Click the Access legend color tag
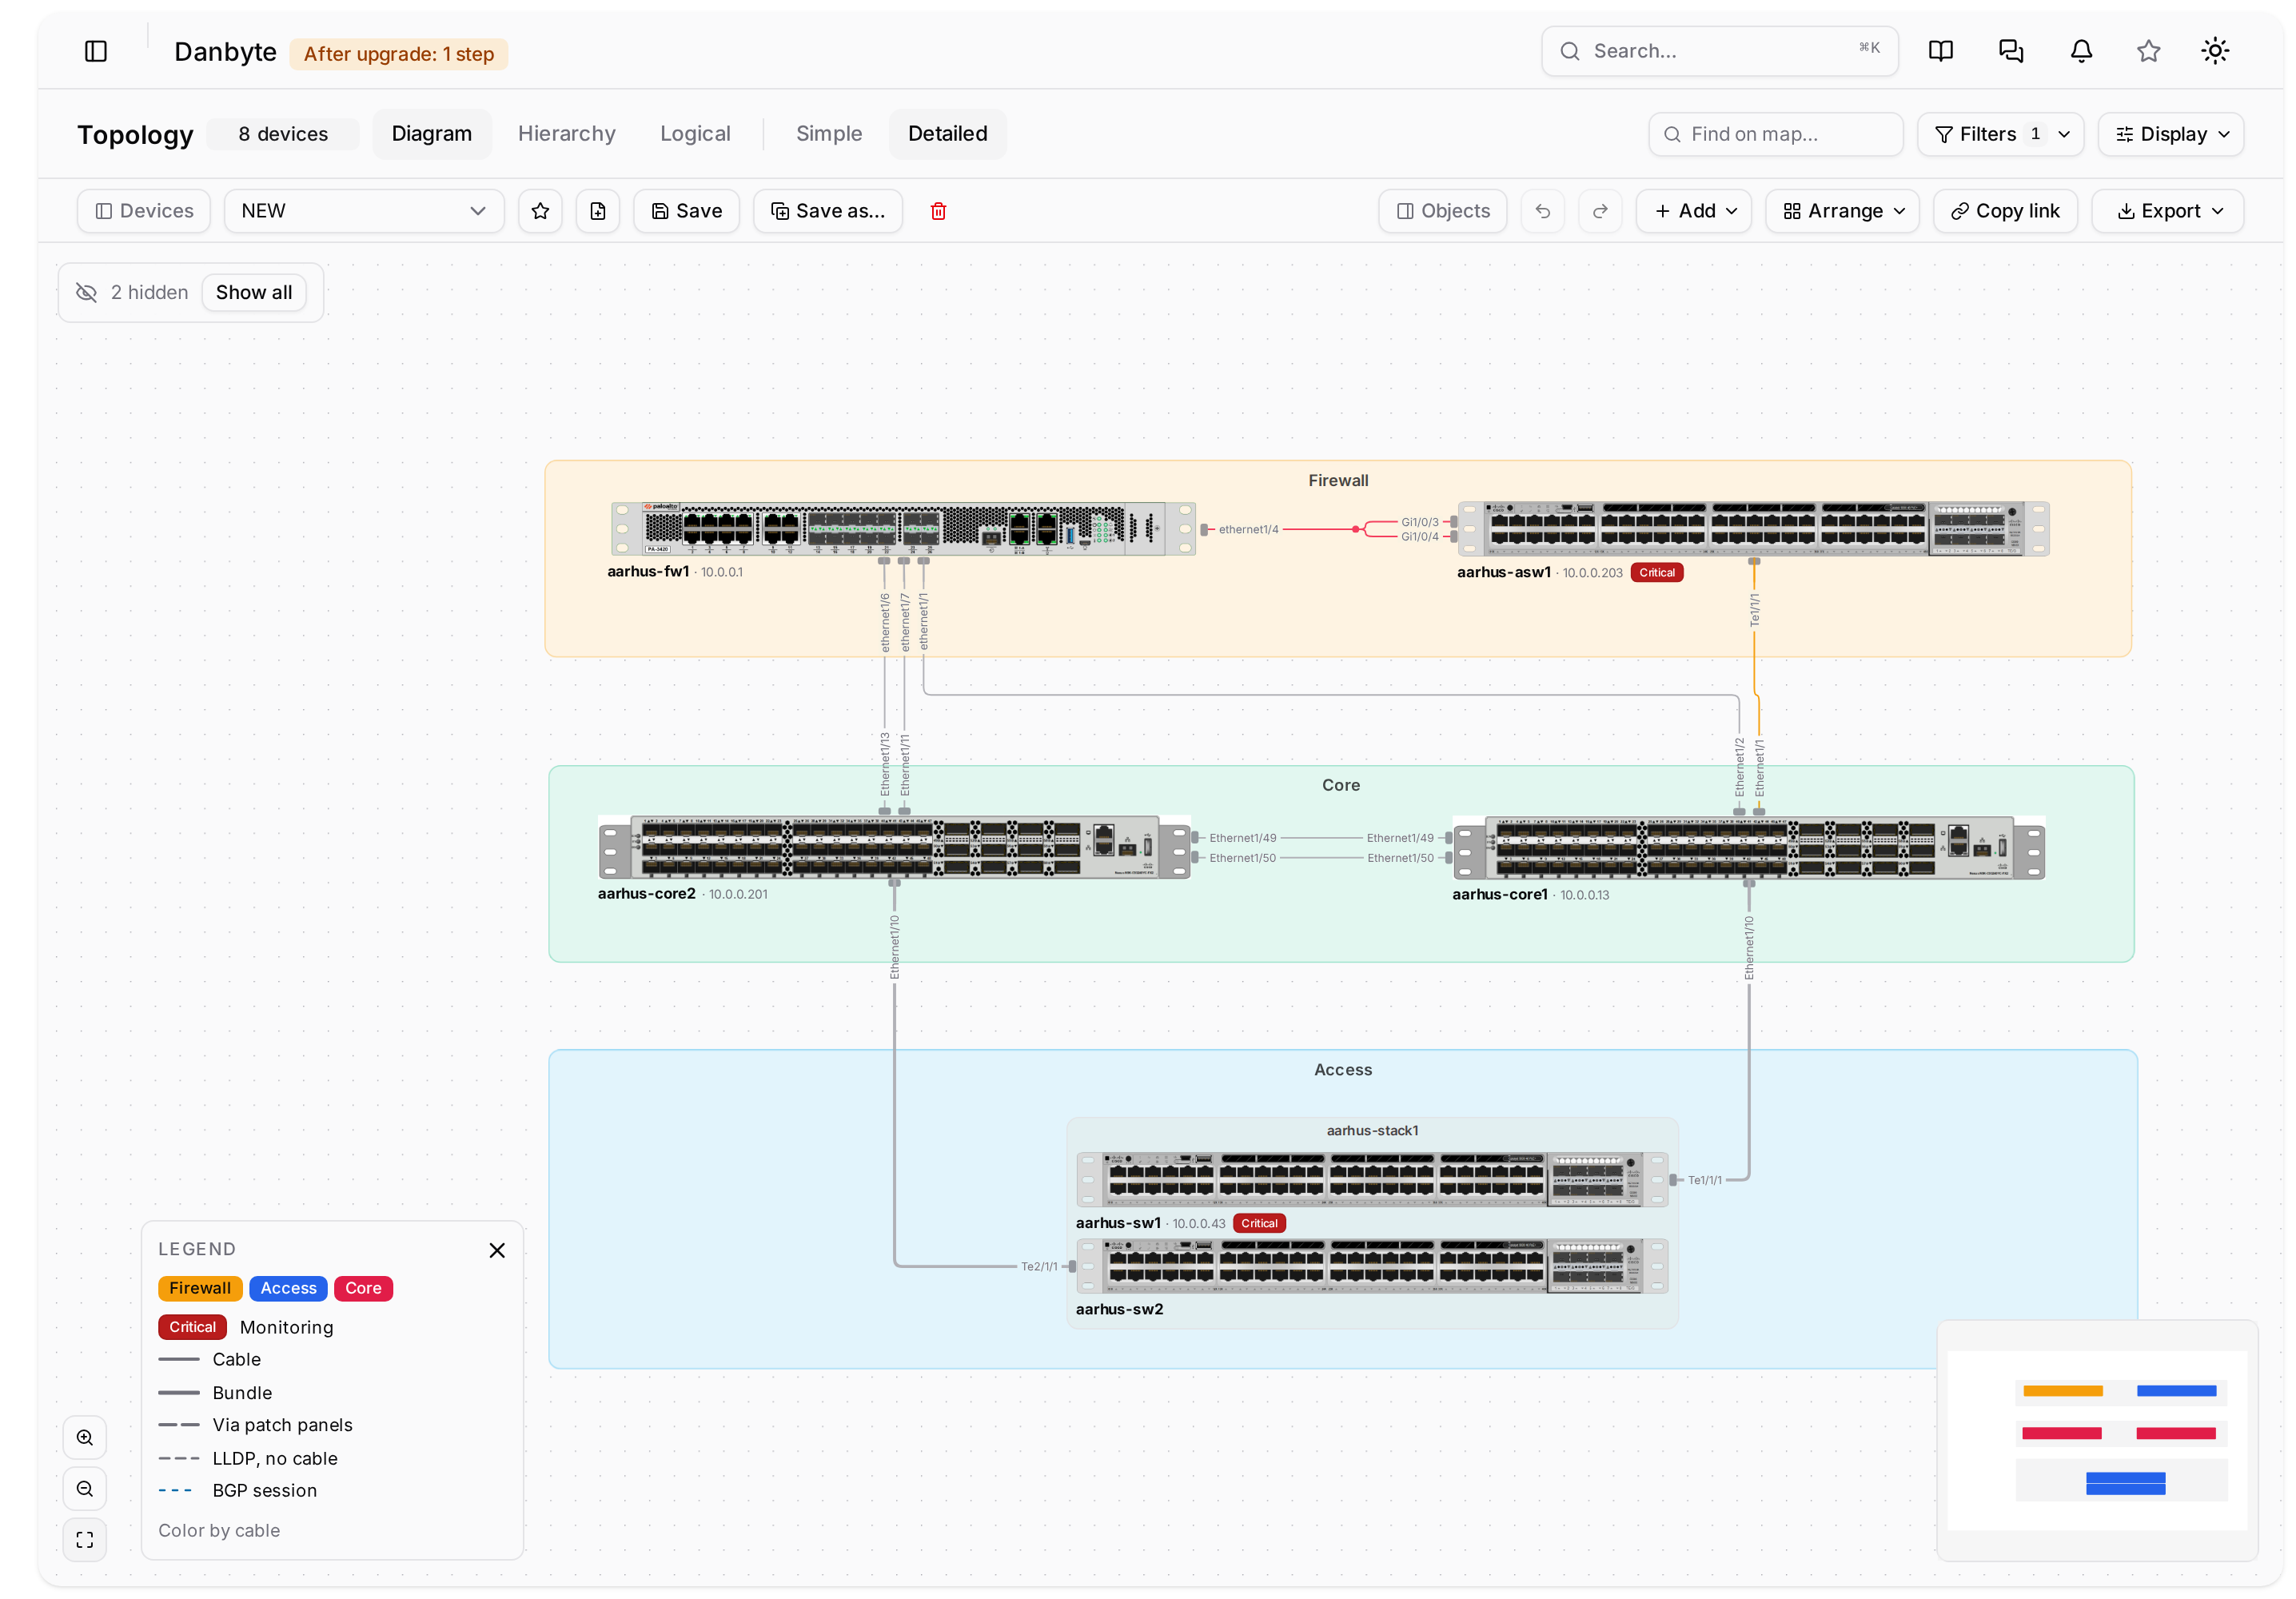This screenshot has width=2296, height=1599. pyautogui.click(x=288, y=1288)
